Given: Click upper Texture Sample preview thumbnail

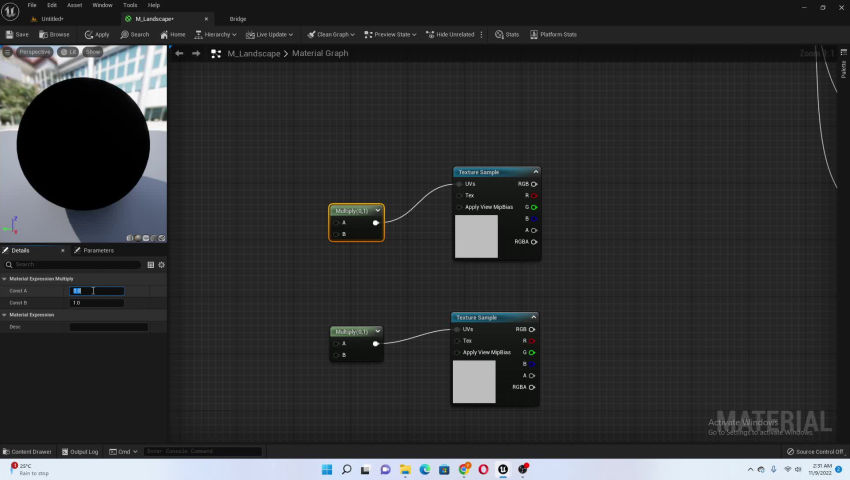Looking at the screenshot, I should click(476, 236).
